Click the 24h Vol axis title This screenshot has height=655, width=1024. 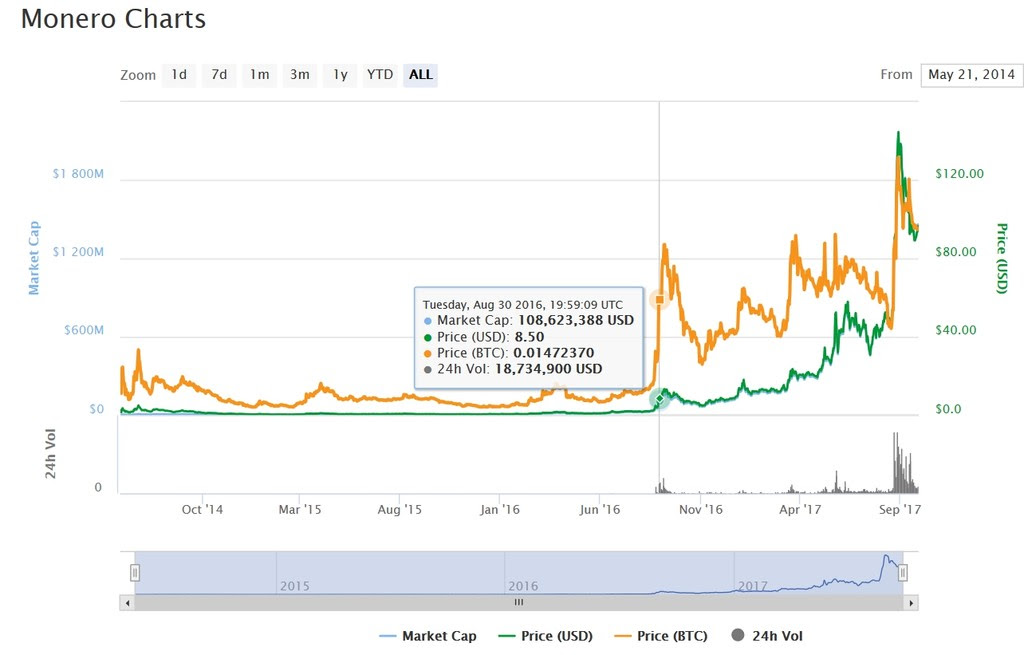pyautogui.click(x=50, y=454)
